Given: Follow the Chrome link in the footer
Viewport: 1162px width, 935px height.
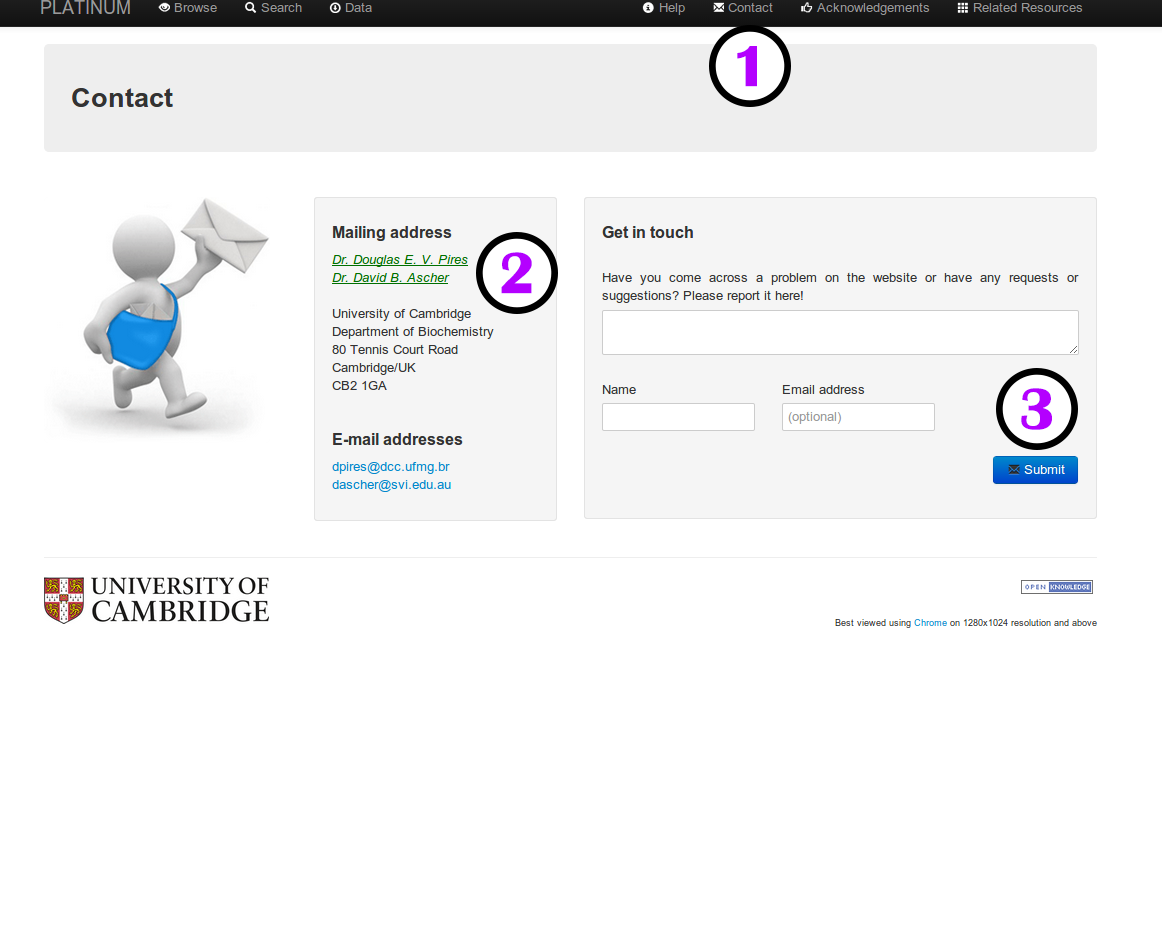Looking at the screenshot, I should (930, 623).
